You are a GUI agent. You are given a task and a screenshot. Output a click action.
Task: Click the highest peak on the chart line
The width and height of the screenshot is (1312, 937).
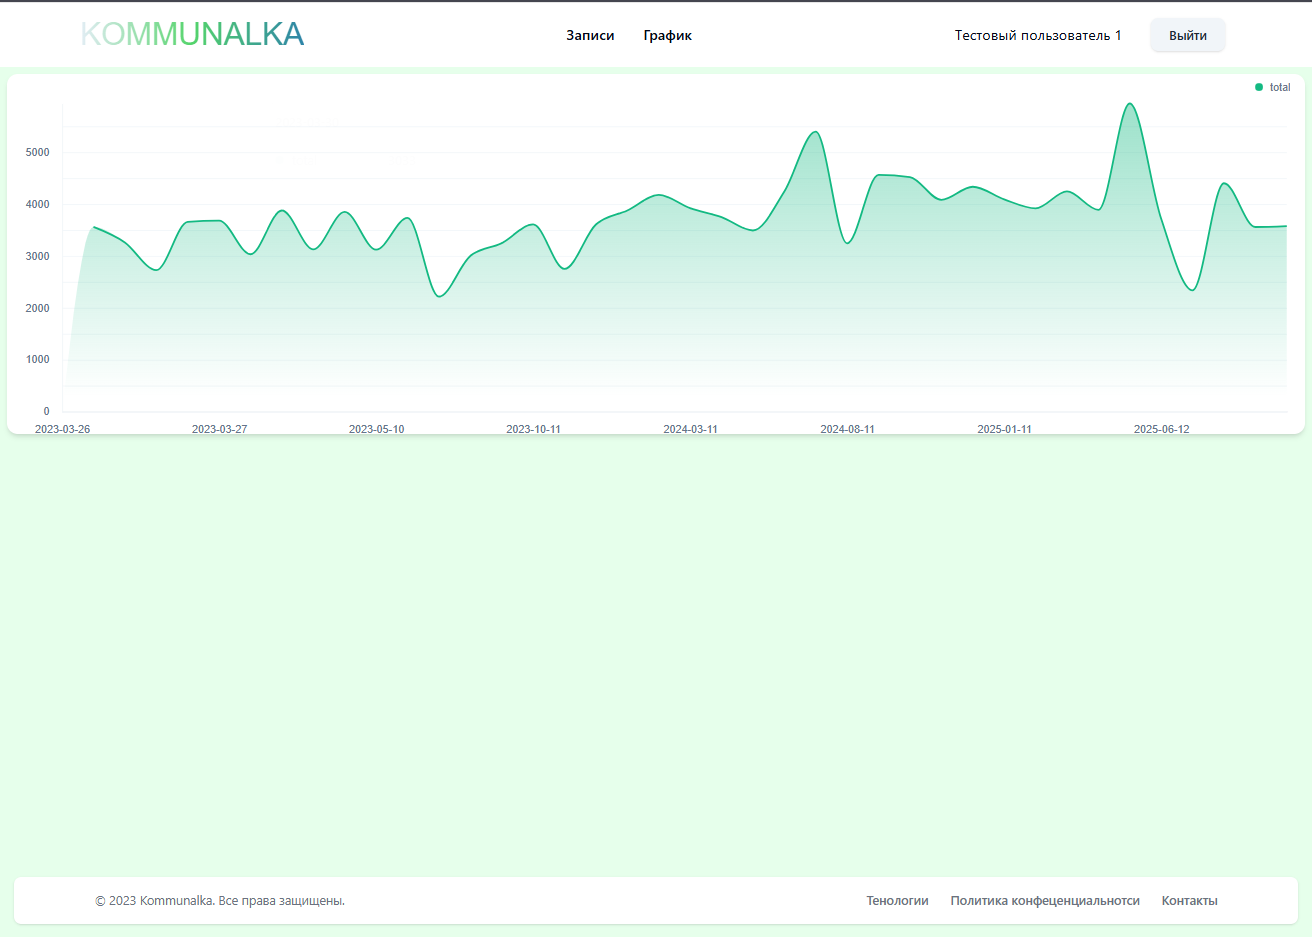point(1129,104)
